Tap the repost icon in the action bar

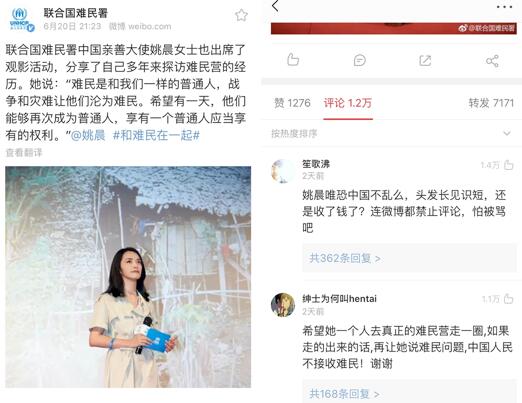pos(425,60)
